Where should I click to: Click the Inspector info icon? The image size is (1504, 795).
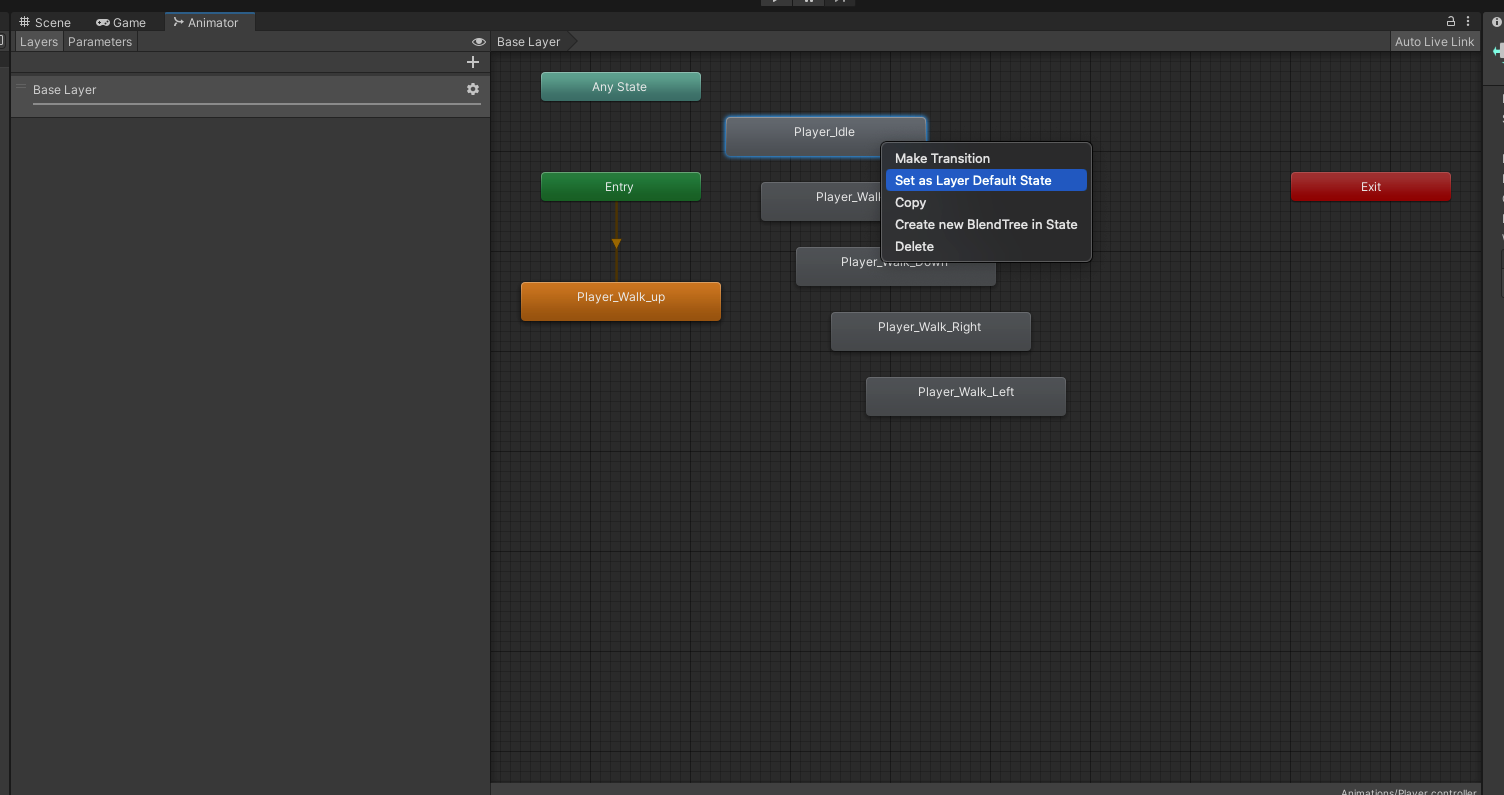(x=1496, y=22)
